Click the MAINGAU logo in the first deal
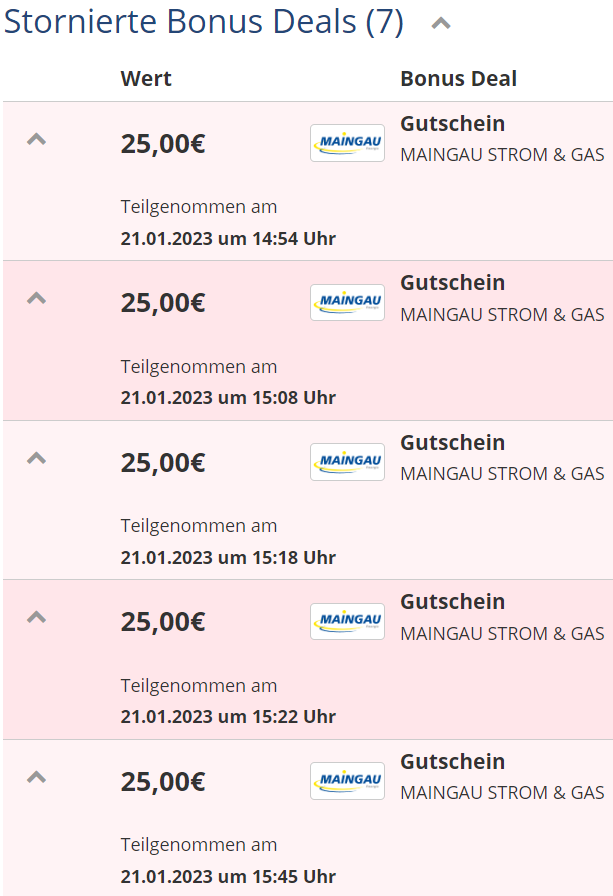Image resolution: width=613 pixels, height=896 pixels. click(x=347, y=143)
